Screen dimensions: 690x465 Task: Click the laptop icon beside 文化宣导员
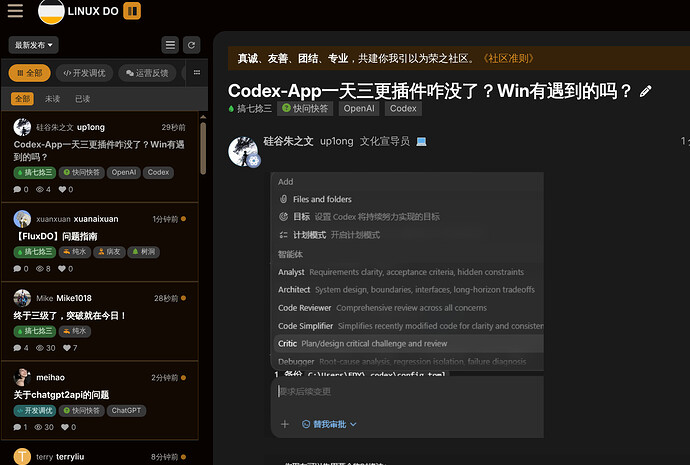coord(421,142)
